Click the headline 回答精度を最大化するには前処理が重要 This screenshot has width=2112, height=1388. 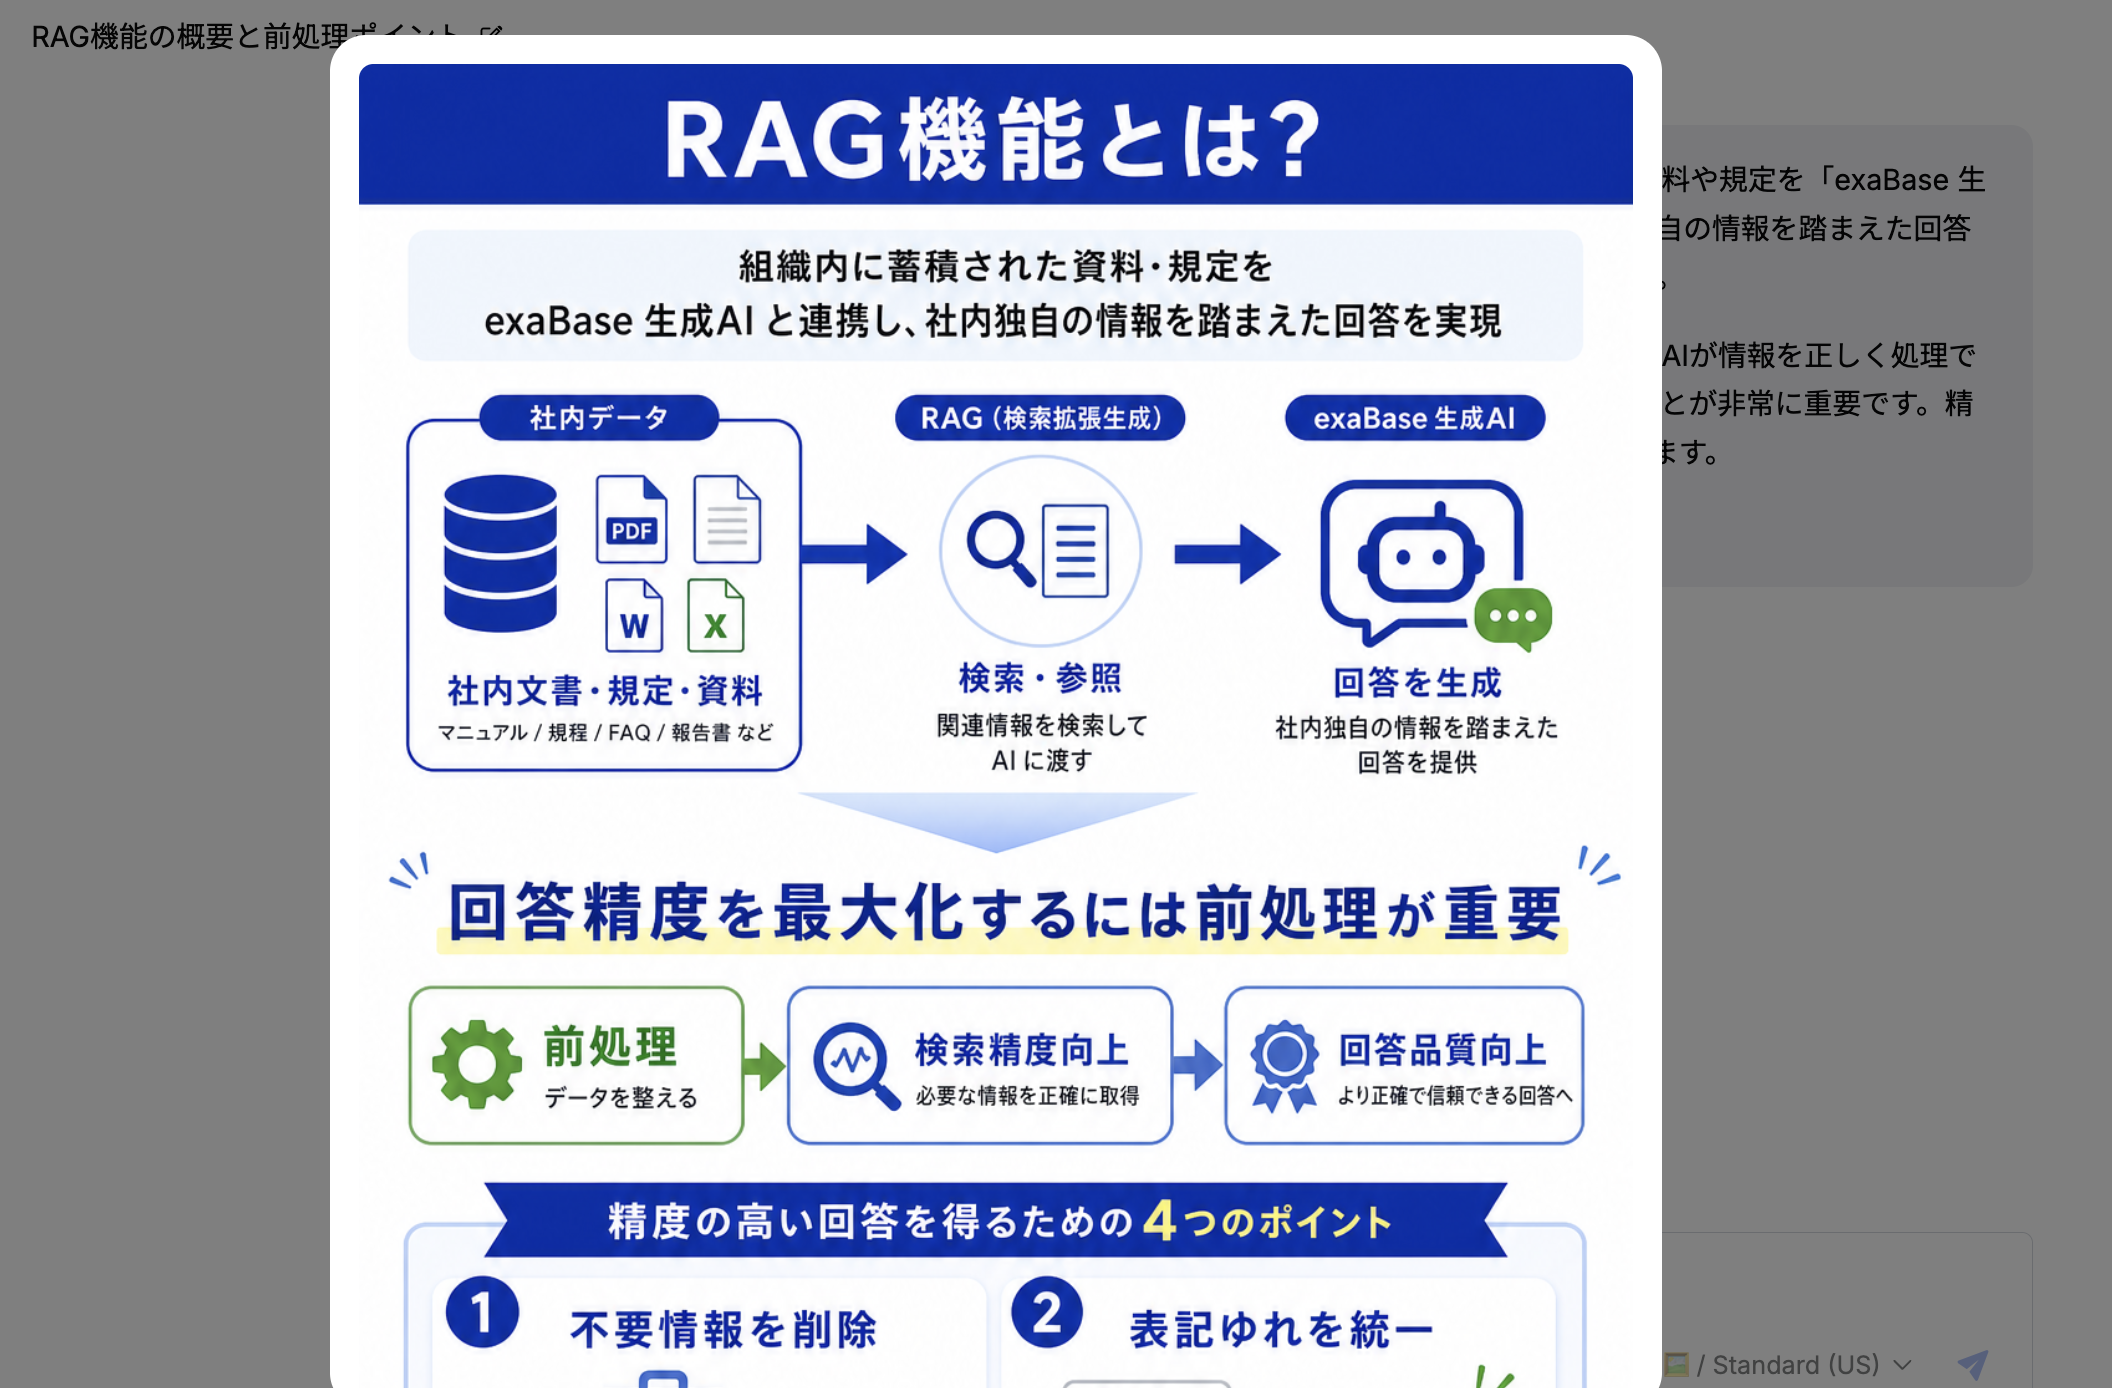[x=1004, y=912]
